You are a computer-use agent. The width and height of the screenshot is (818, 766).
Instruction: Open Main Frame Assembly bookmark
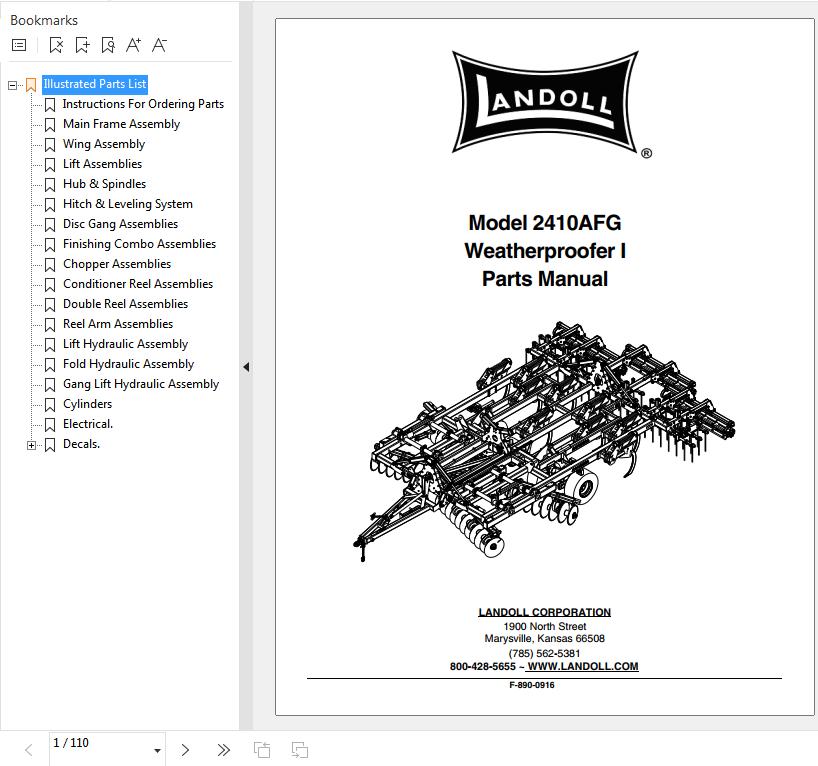[x=122, y=124]
